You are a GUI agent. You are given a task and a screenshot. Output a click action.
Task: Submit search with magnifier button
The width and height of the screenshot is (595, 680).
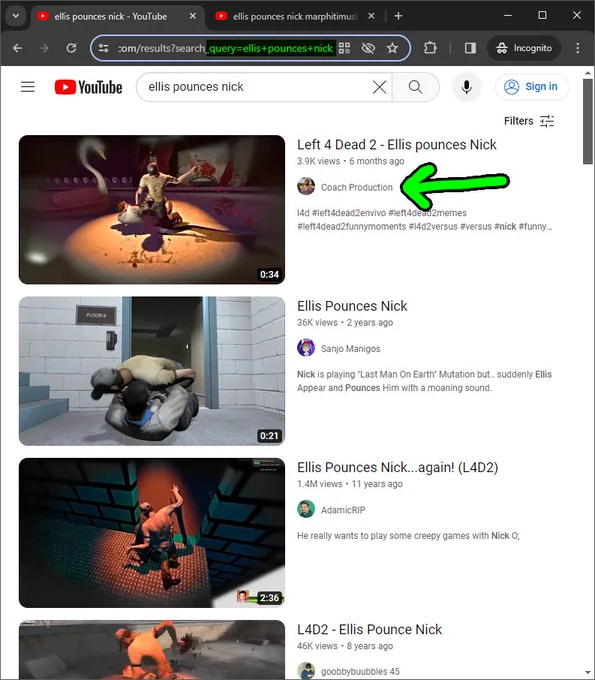[415, 87]
